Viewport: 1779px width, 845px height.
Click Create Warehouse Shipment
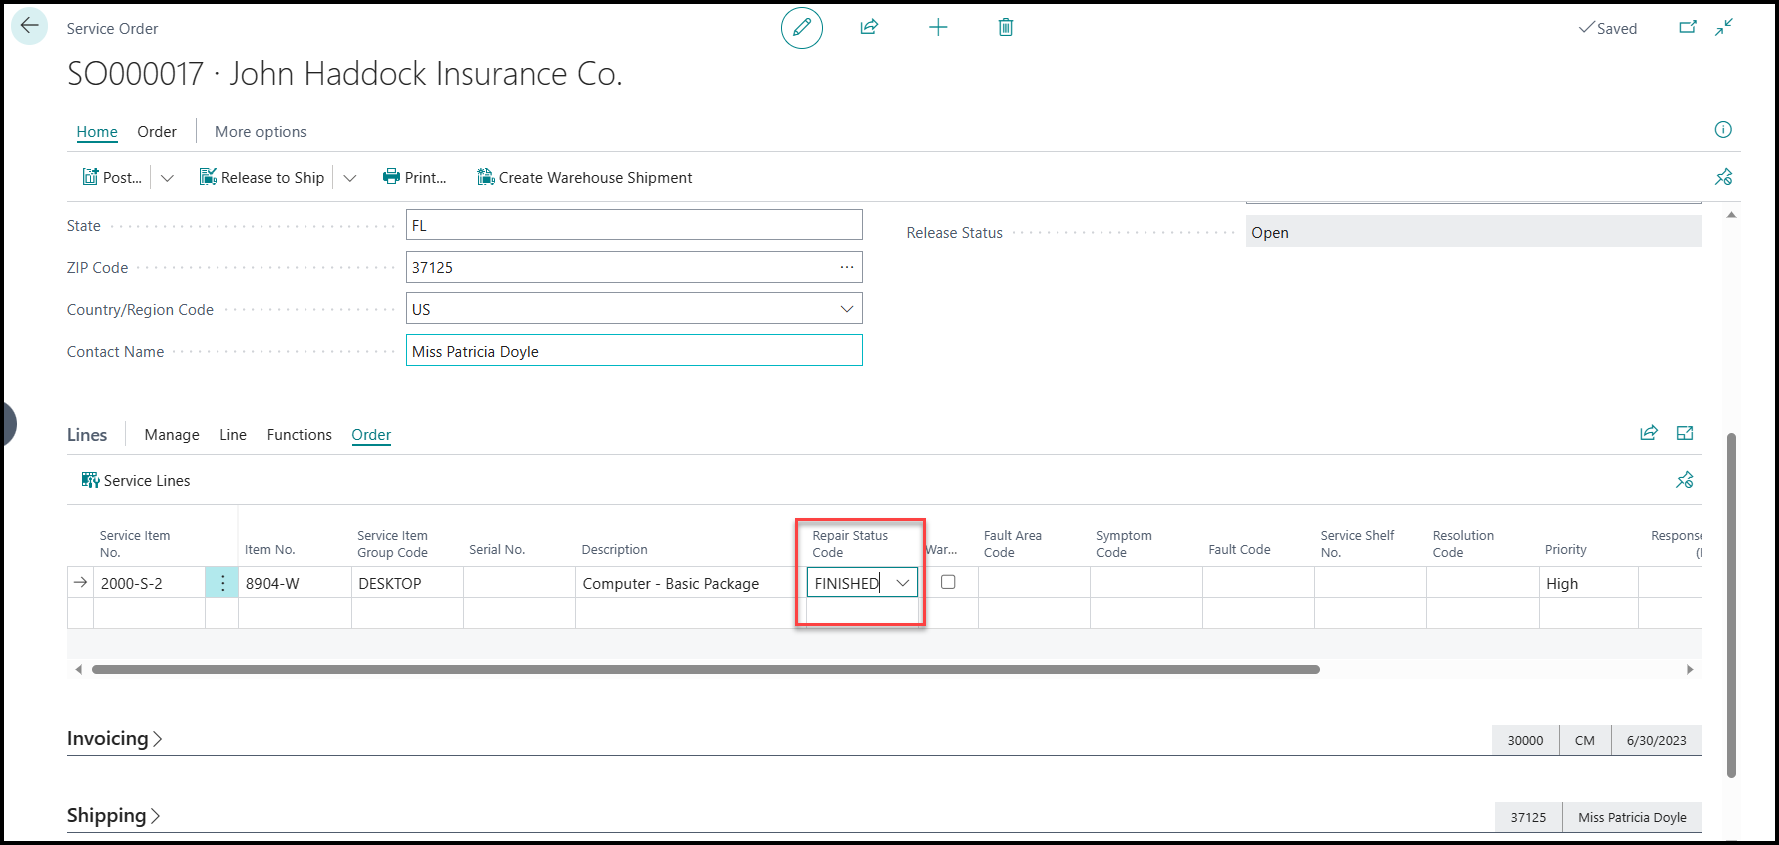click(585, 178)
